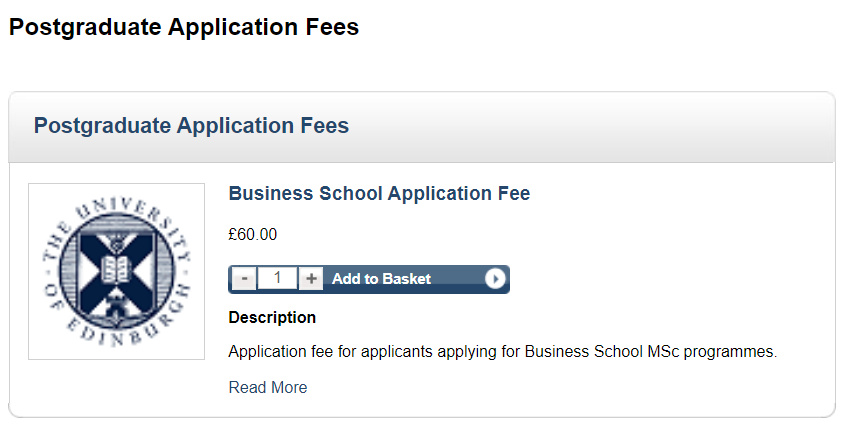The height and width of the screenshot is (438, 867).
Task: Click the grey gradient panel header bar
Action: coord(422,127)
